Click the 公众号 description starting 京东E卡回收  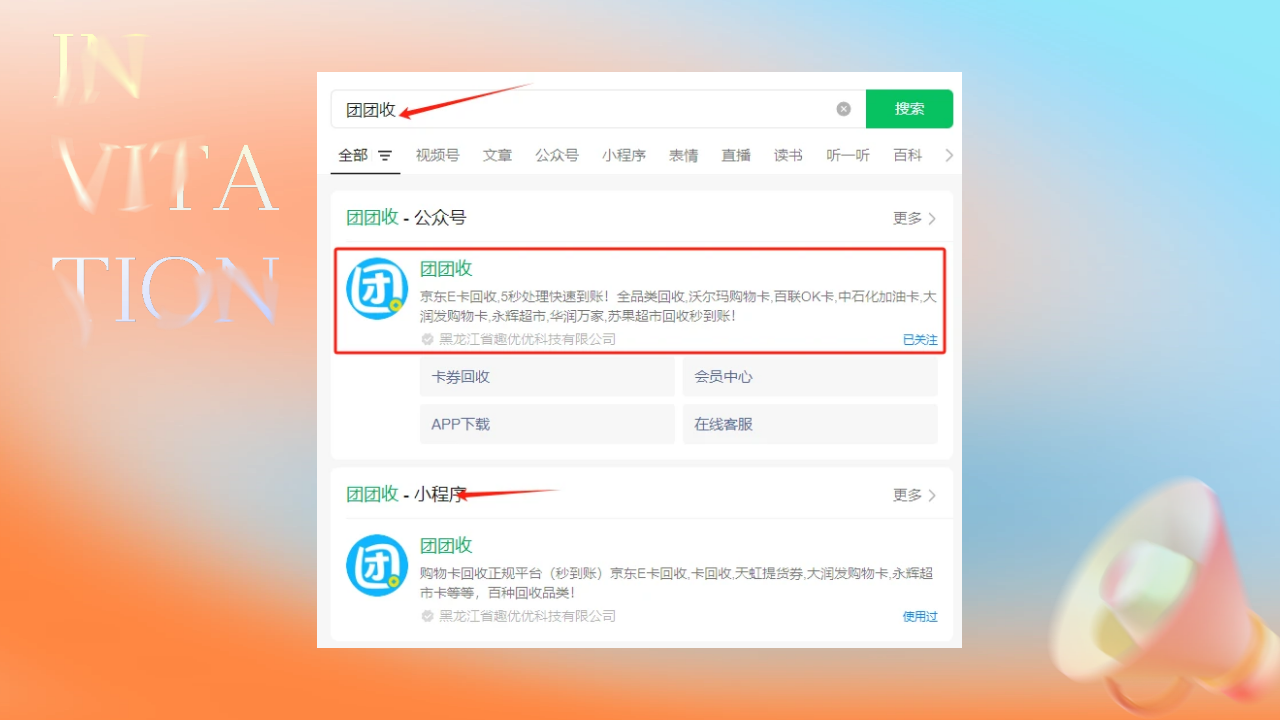pyautogui.click(x=678, y=306)
